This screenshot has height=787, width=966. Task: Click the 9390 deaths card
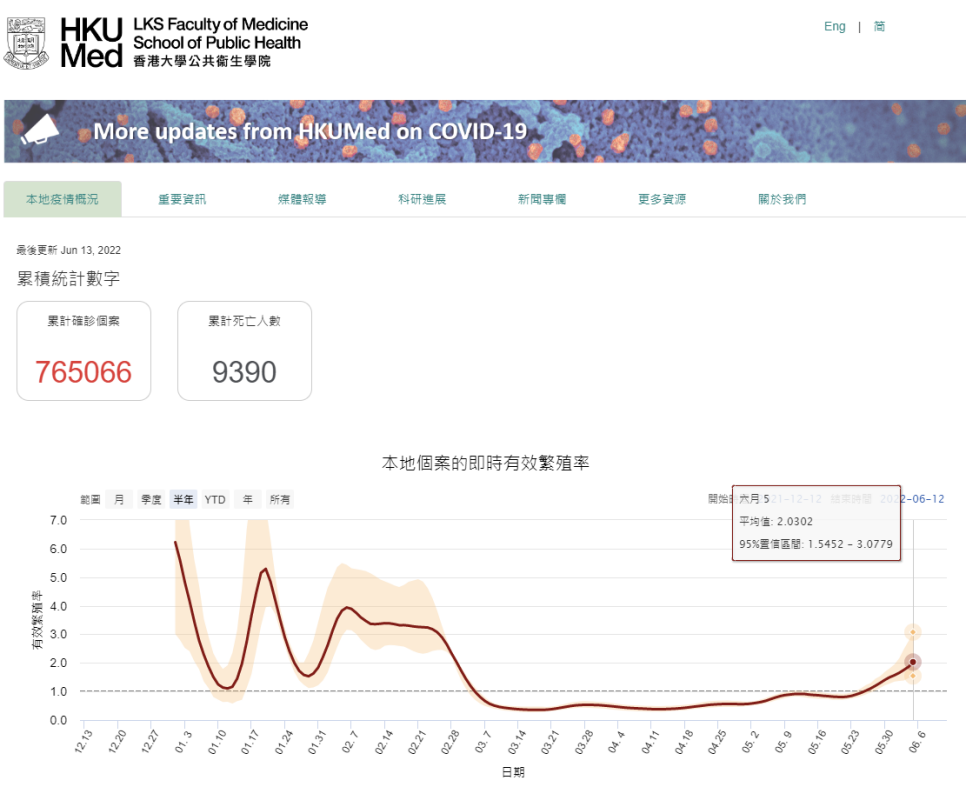click(245, 351)
